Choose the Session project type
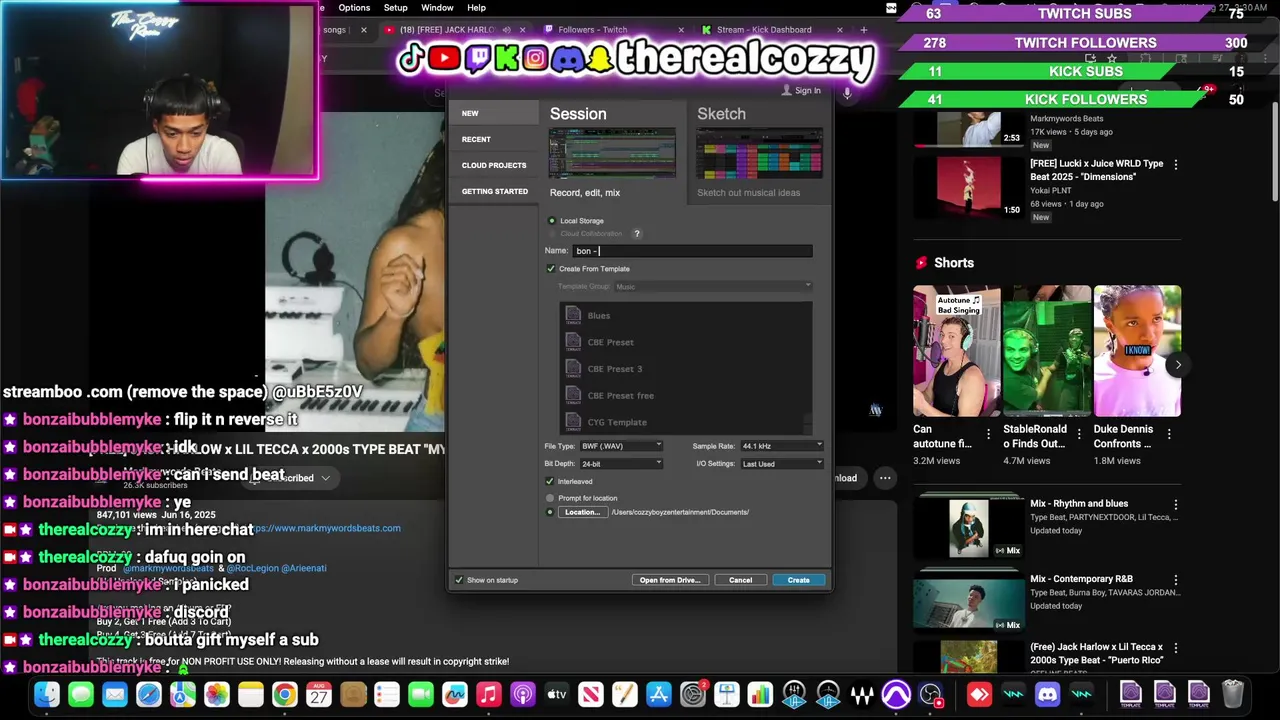Viewport: 1280px width, 720px height. point(612,152)
